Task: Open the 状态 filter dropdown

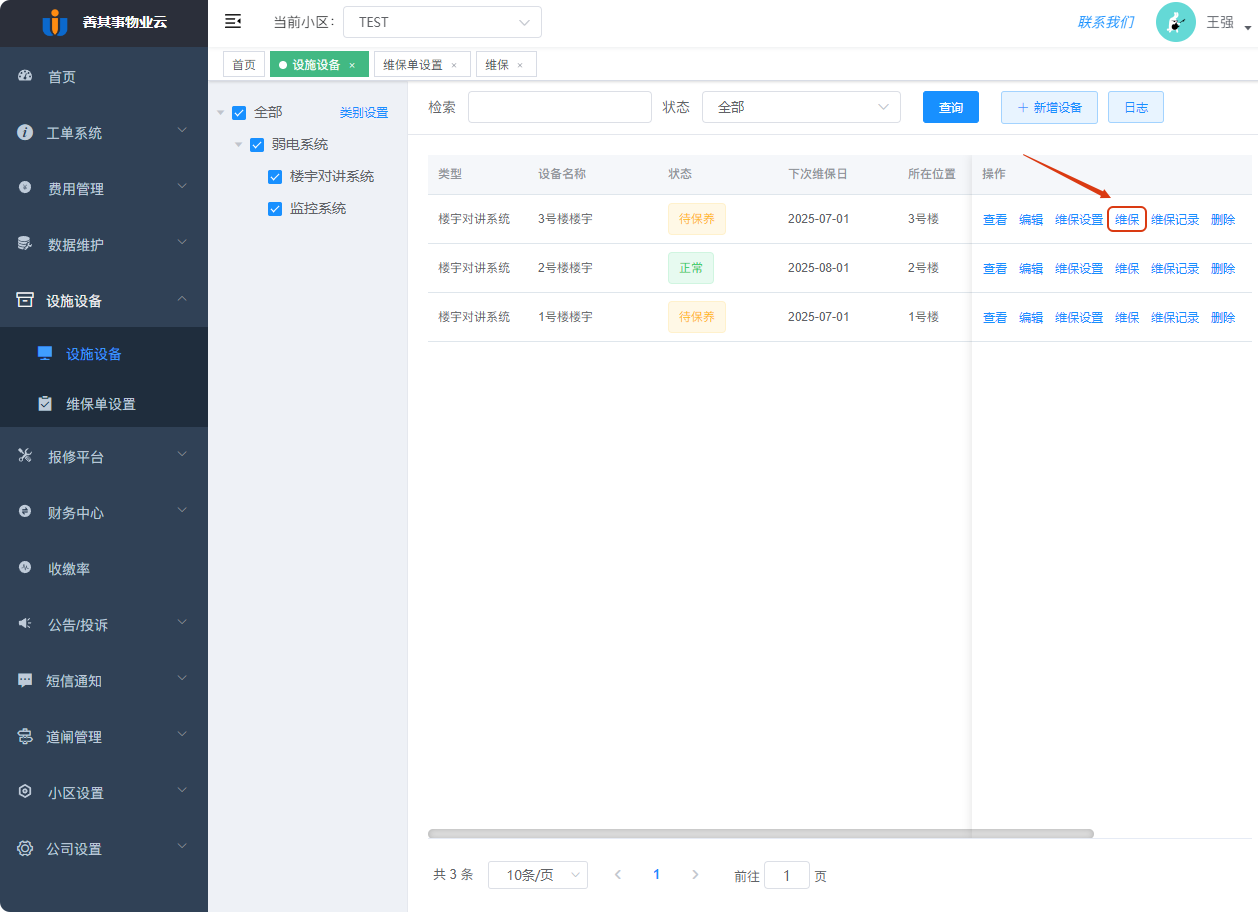Action: point(800,106)
